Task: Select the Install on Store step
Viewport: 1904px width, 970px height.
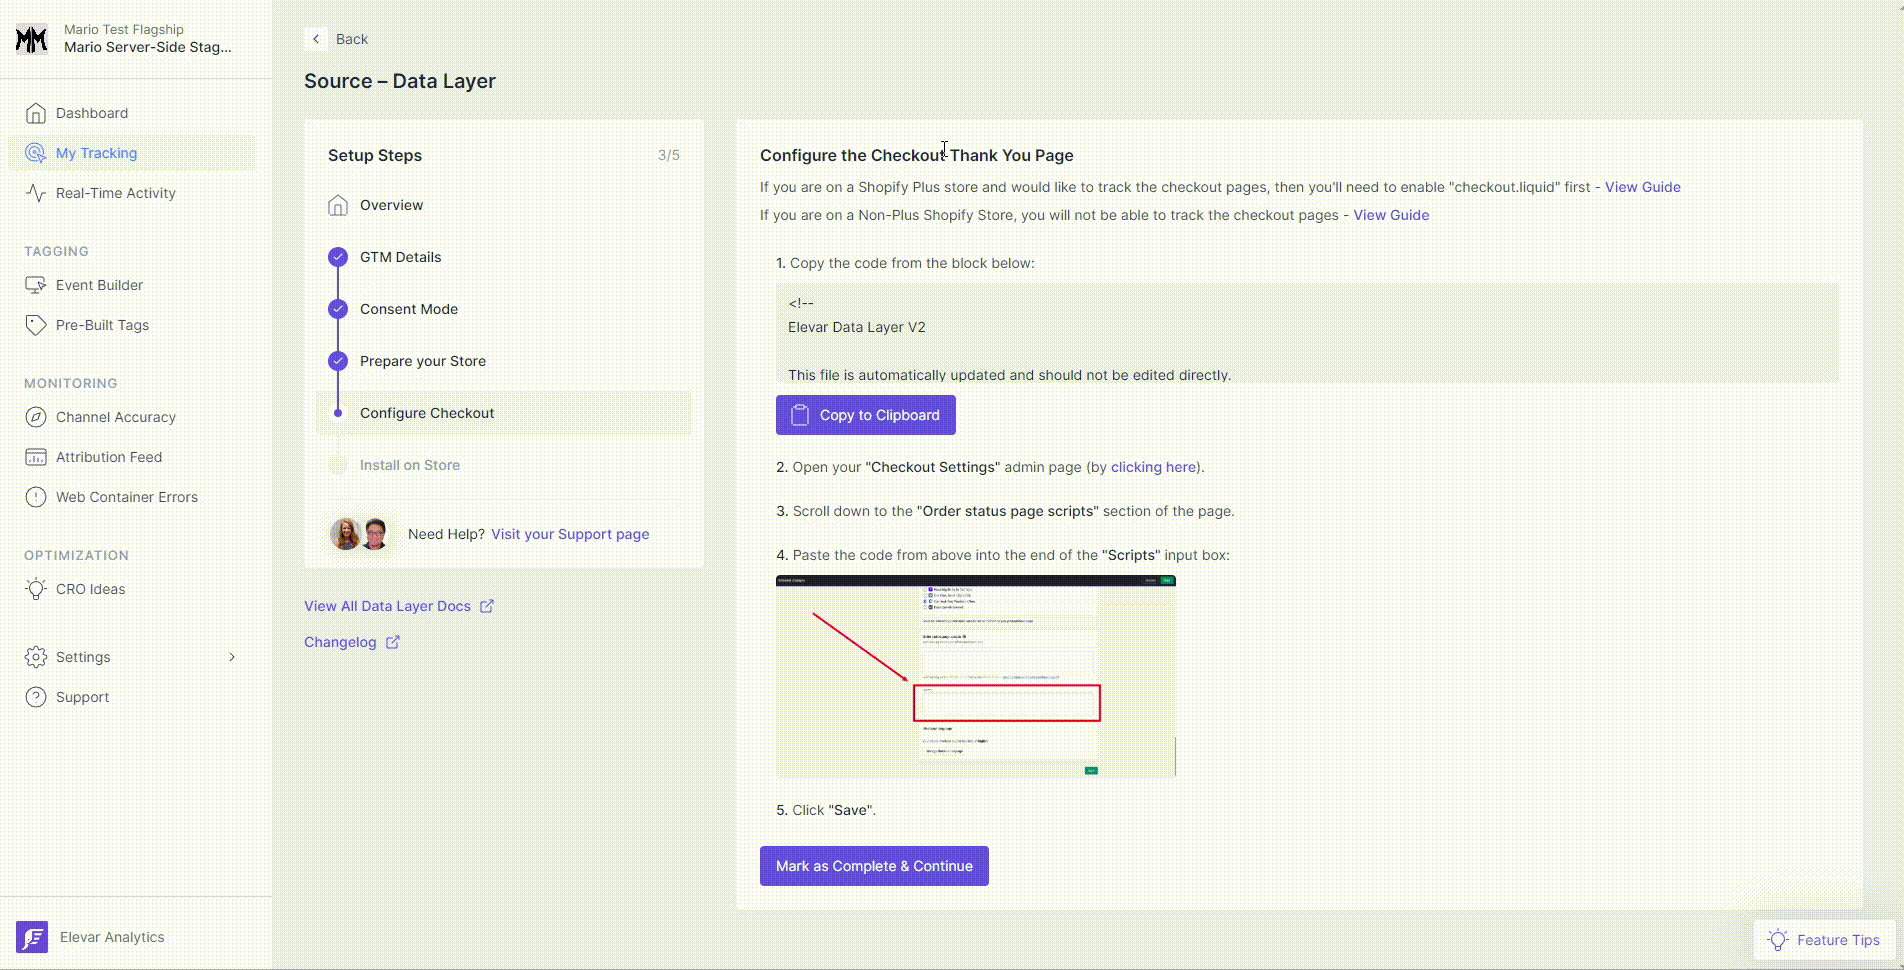Action: pos(504,465)
